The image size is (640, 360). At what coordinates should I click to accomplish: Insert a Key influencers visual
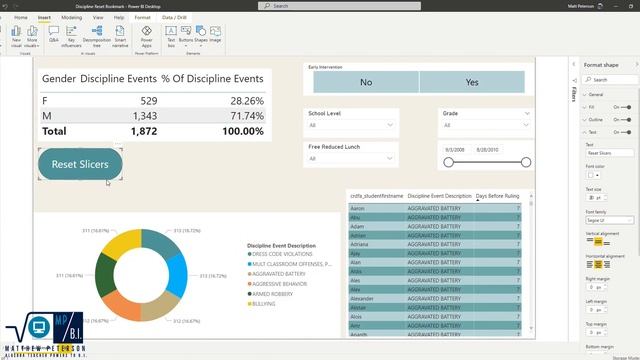coord(71,36)
